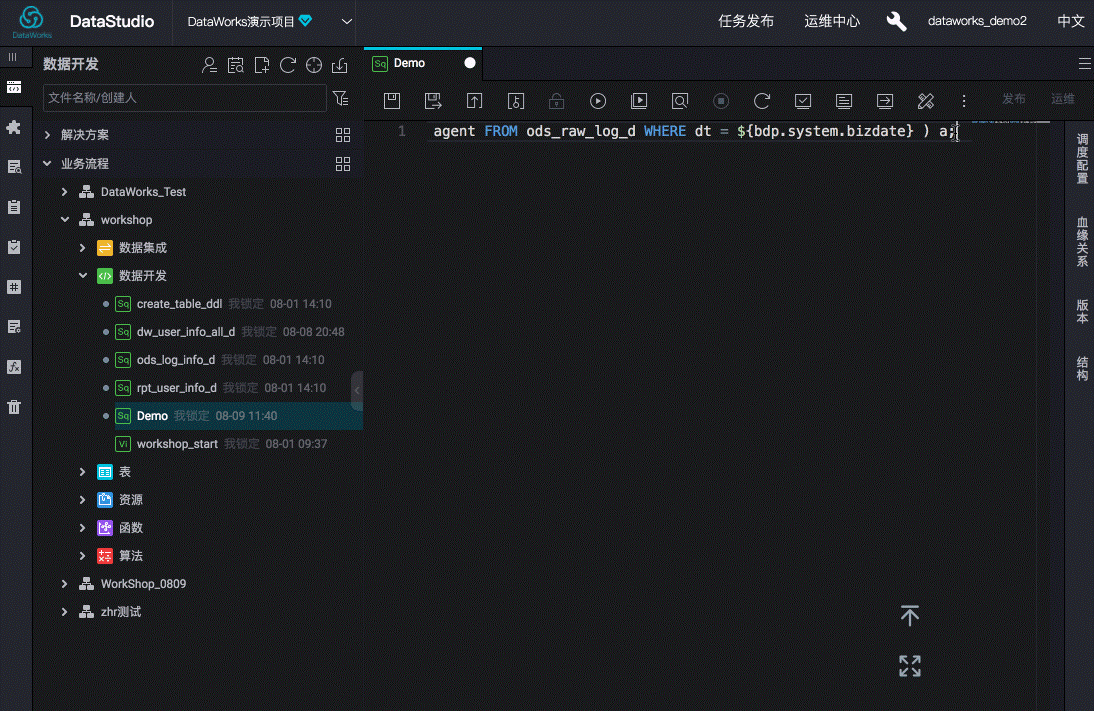The width and height of the screenshot is (1094, 711).
Task: Click the Reload icon in editor toolbar
Action: click(762, 100)
